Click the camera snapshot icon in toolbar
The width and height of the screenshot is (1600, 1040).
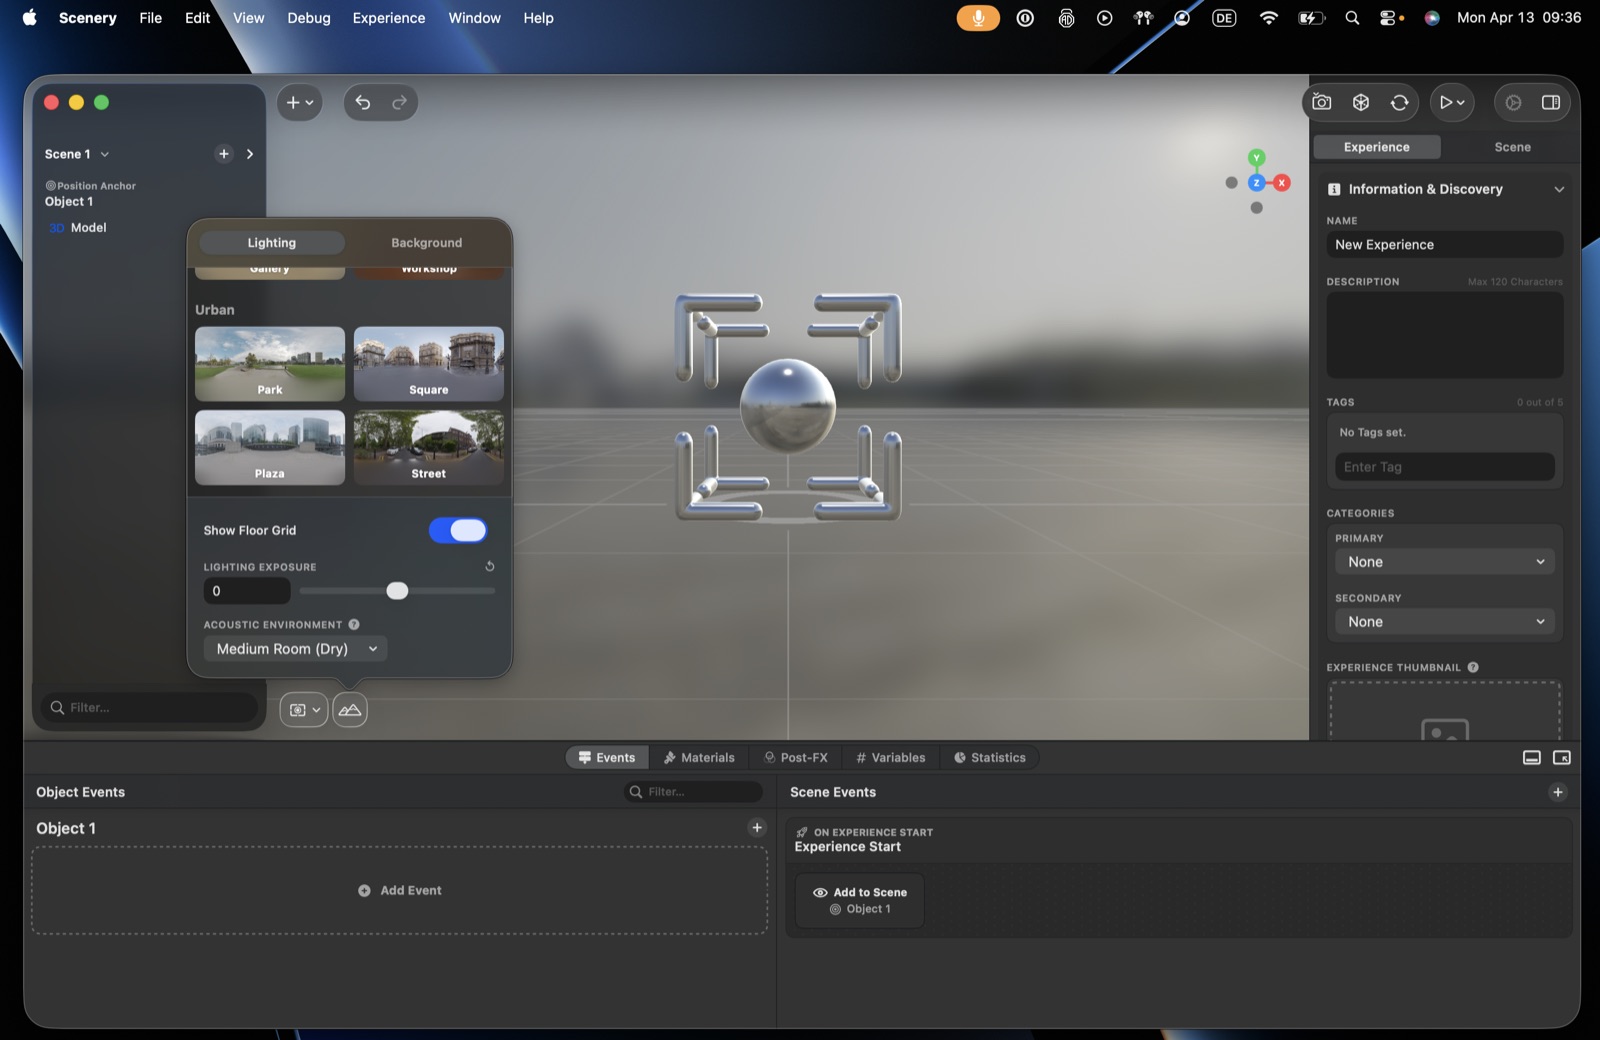(1322, 102)
